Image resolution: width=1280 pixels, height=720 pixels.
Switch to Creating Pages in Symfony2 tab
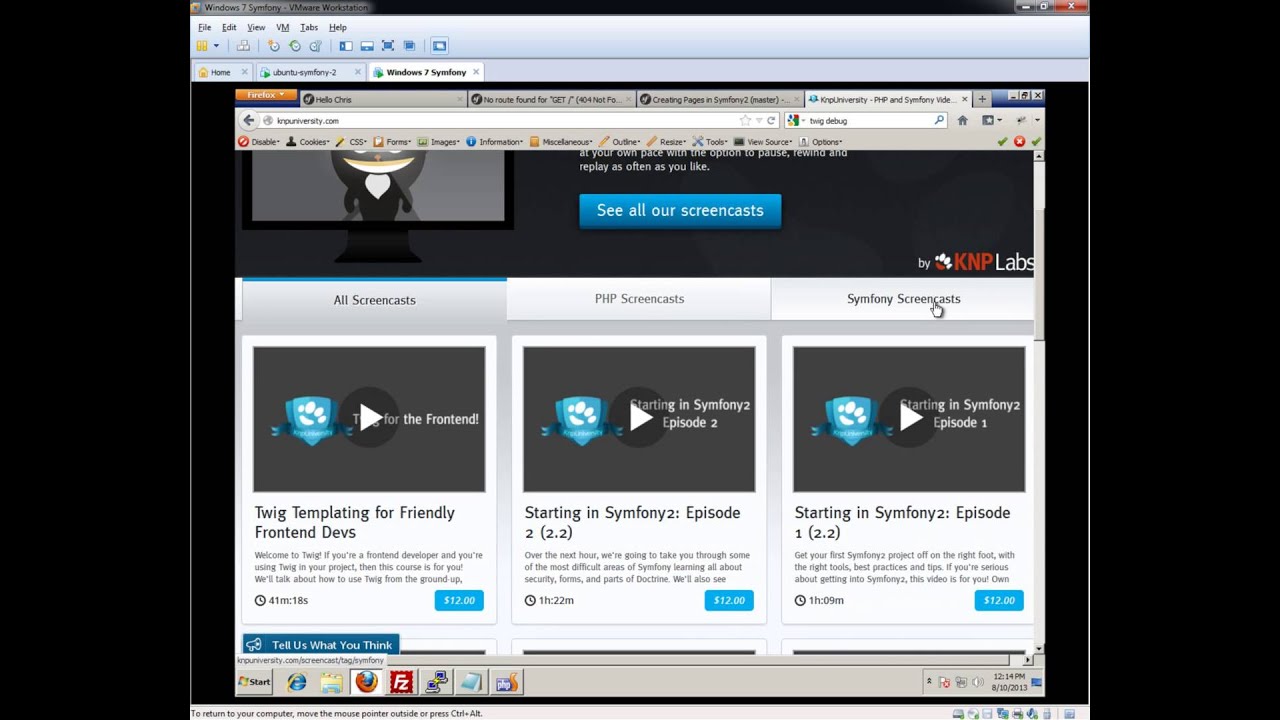coord(720,99)
